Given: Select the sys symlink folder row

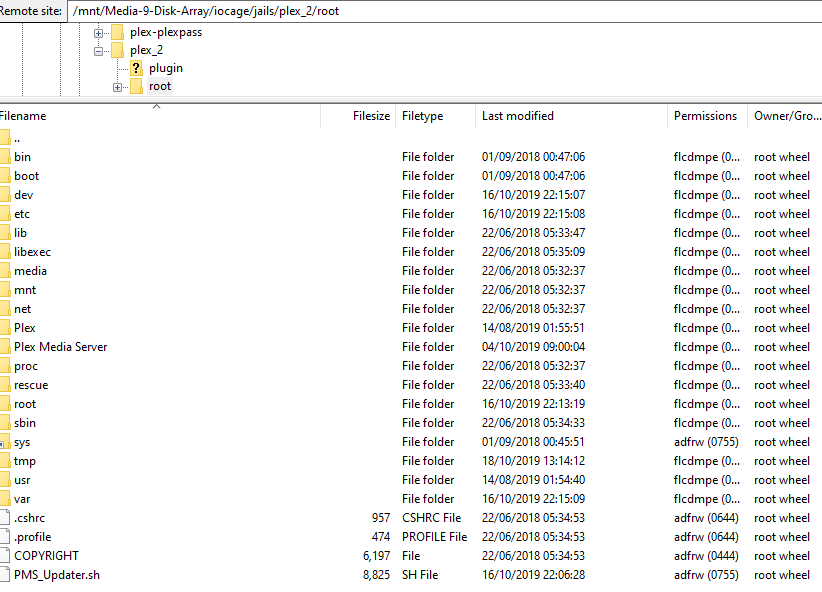Looking at the screenshot, I should click(x=411, y=442).
